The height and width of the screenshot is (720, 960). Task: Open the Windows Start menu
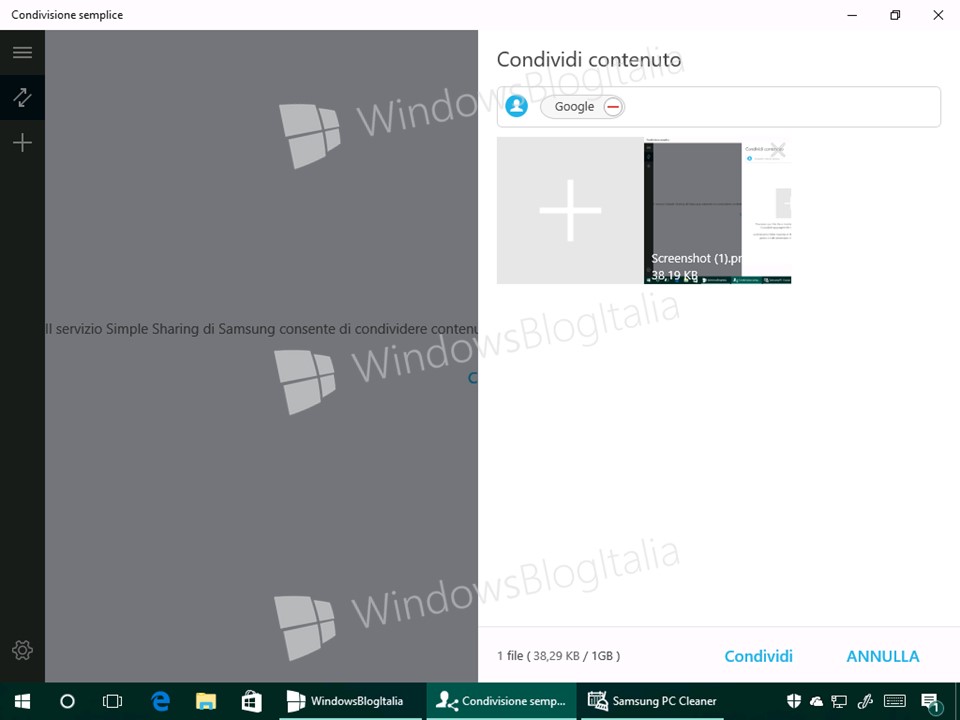[x=22, y=701]
